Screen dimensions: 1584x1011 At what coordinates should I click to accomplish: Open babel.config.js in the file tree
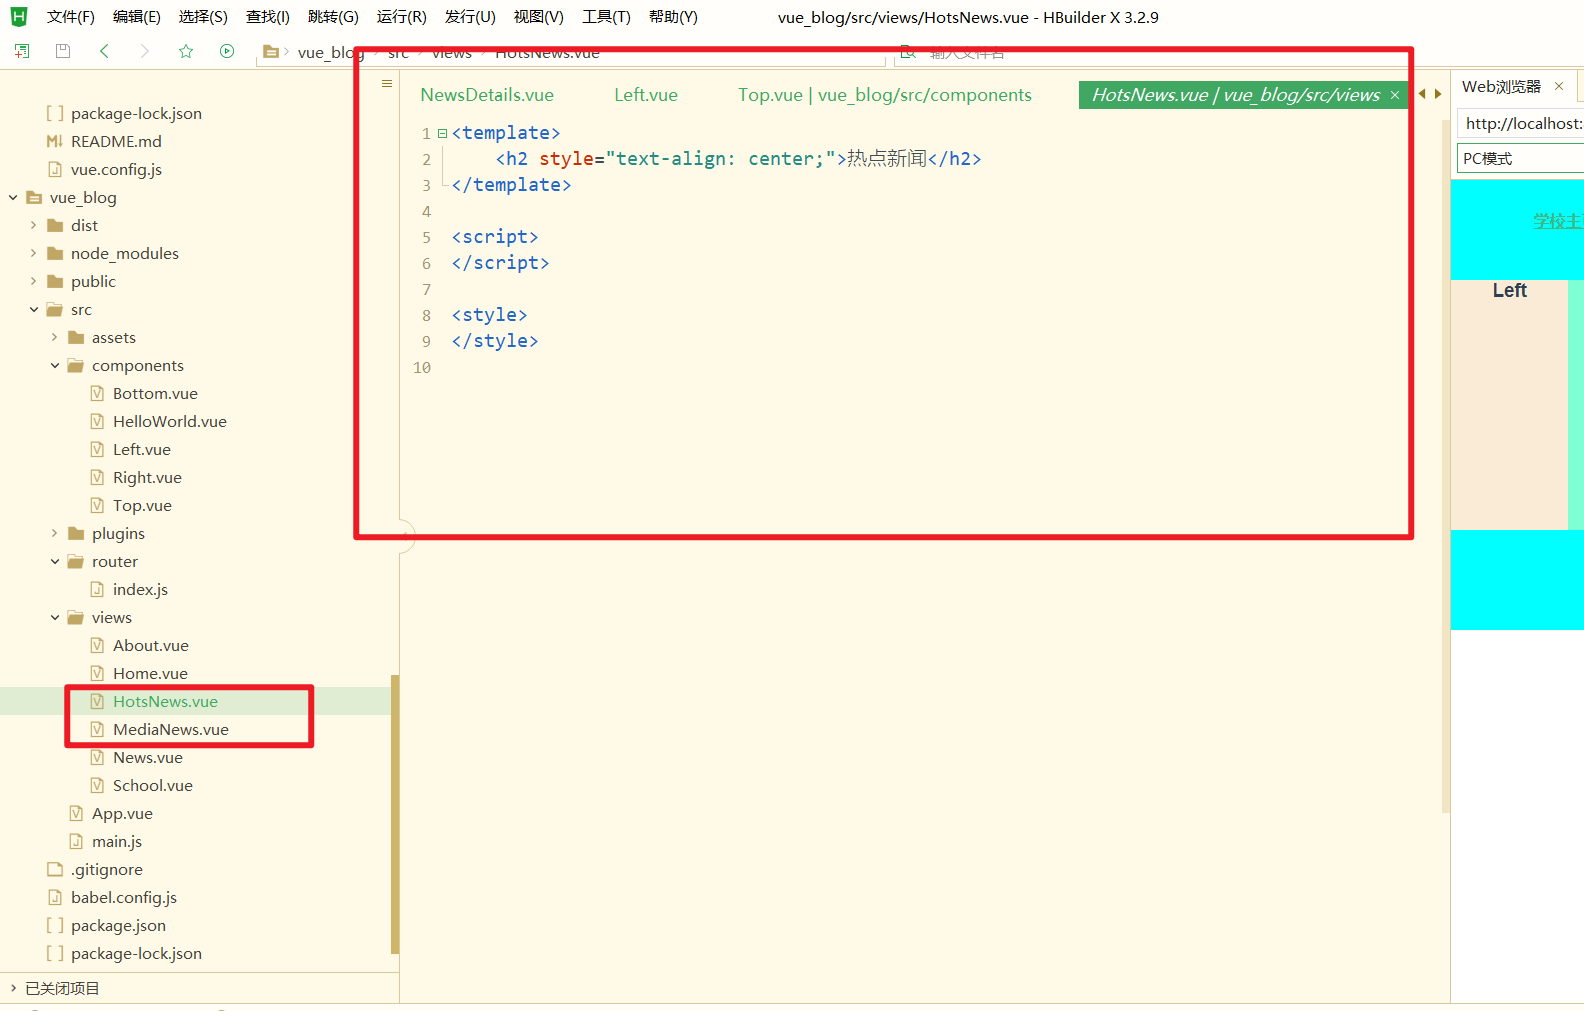124,898
